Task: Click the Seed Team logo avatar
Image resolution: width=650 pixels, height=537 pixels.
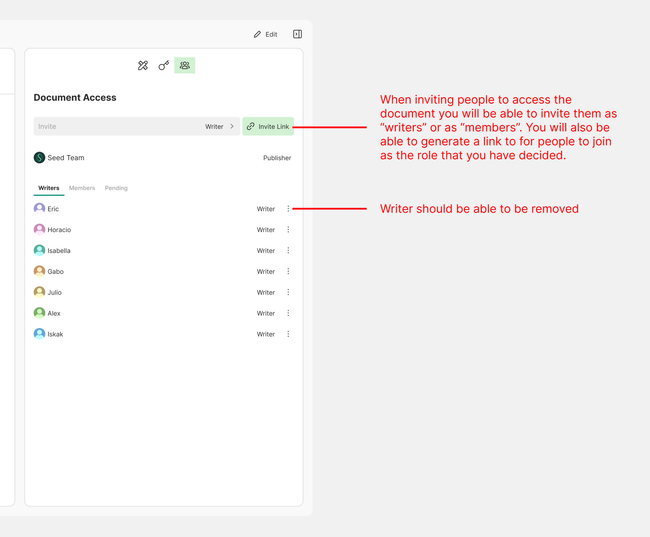Action: coord(39,158)
